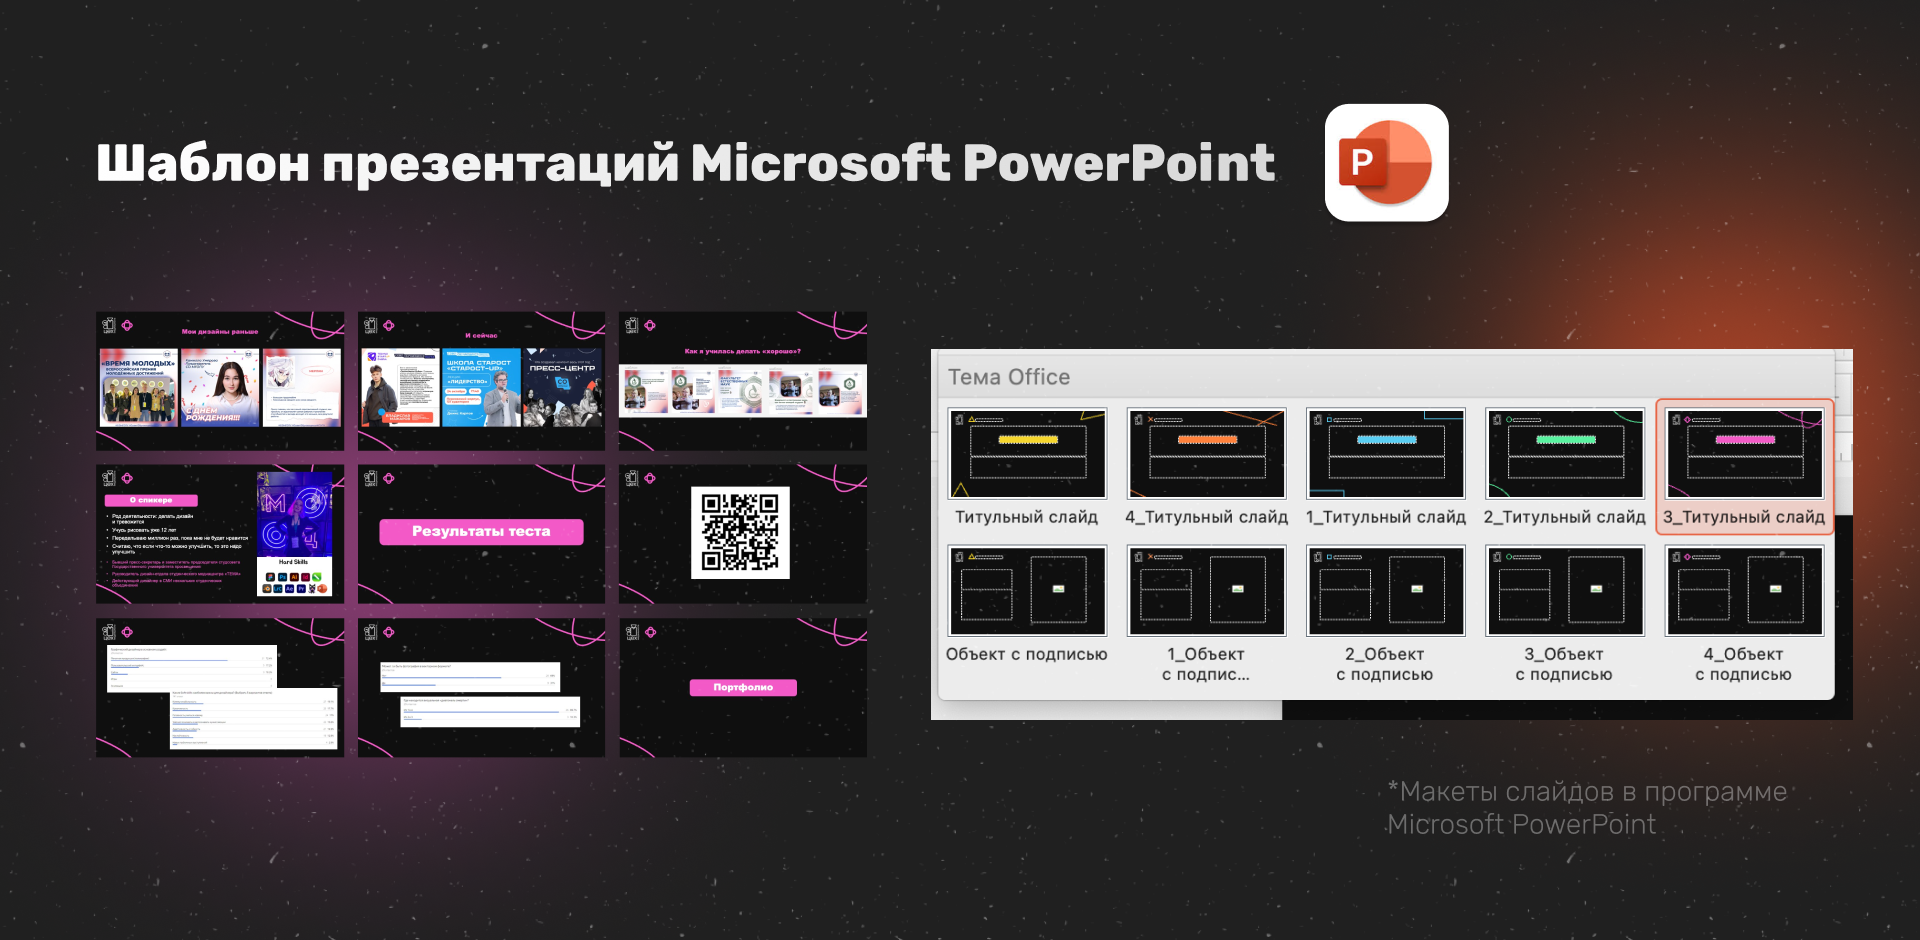Viewport: 1920px width, 940px height.
Task: Open the "И сейчас" slide thumbnail
Action: pos(481,381)
